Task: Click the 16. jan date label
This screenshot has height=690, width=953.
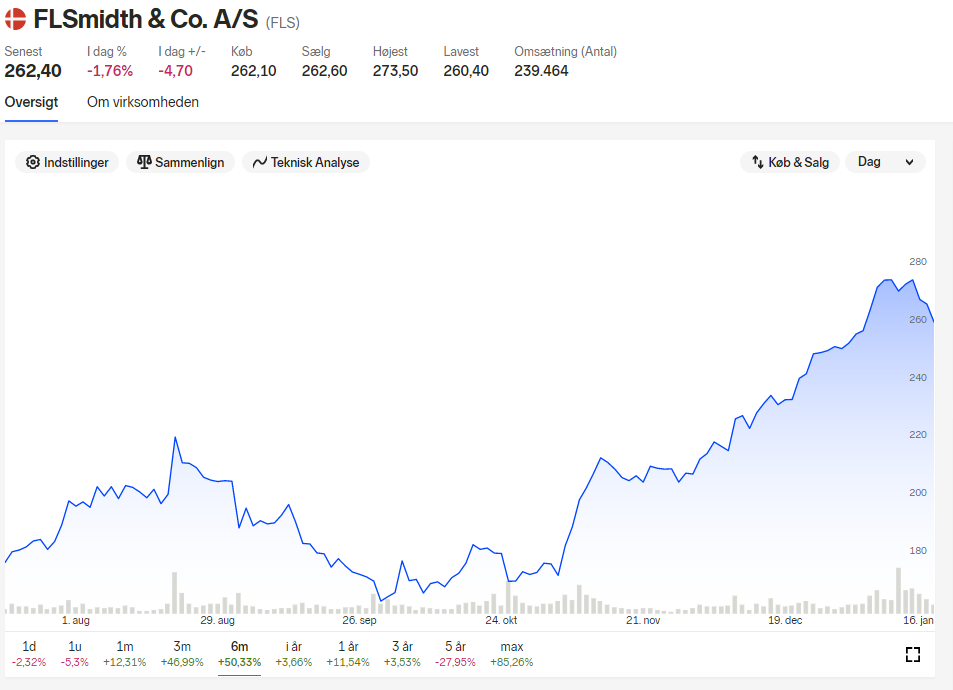Action: pyautogui.click(x=918, y=620)
